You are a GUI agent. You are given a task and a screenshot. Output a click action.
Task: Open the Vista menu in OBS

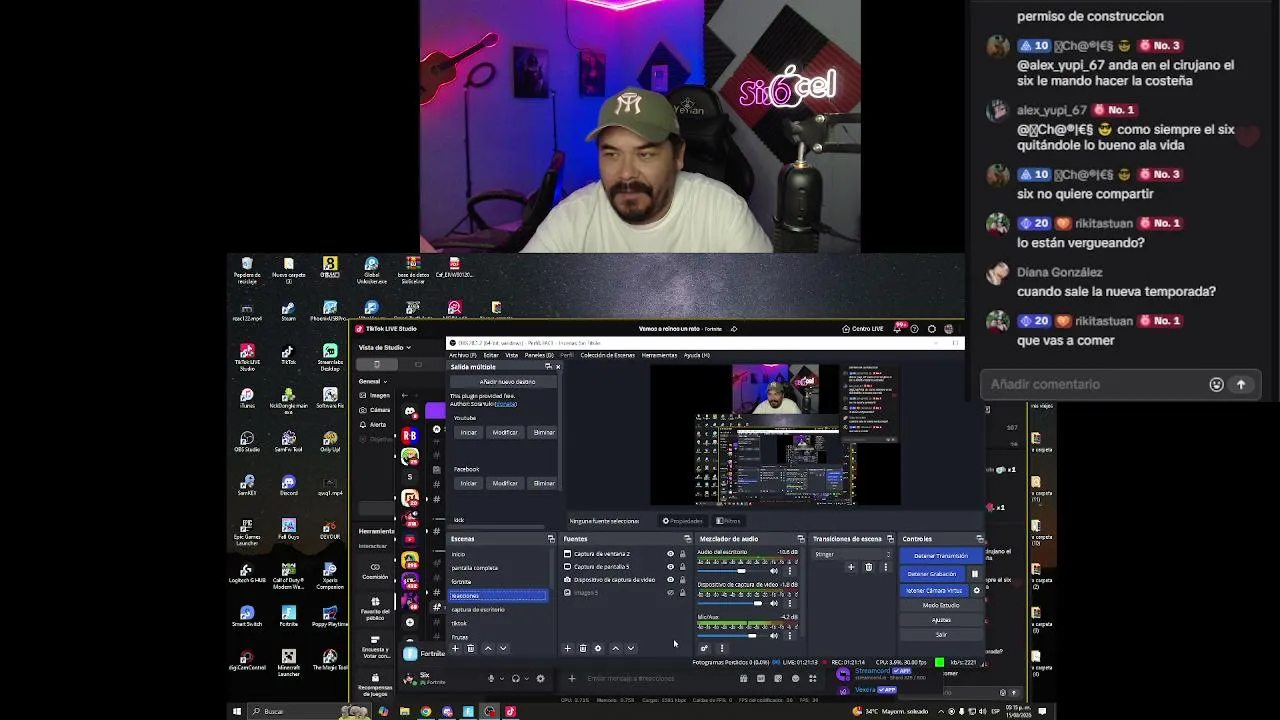[x=511, y=355]
